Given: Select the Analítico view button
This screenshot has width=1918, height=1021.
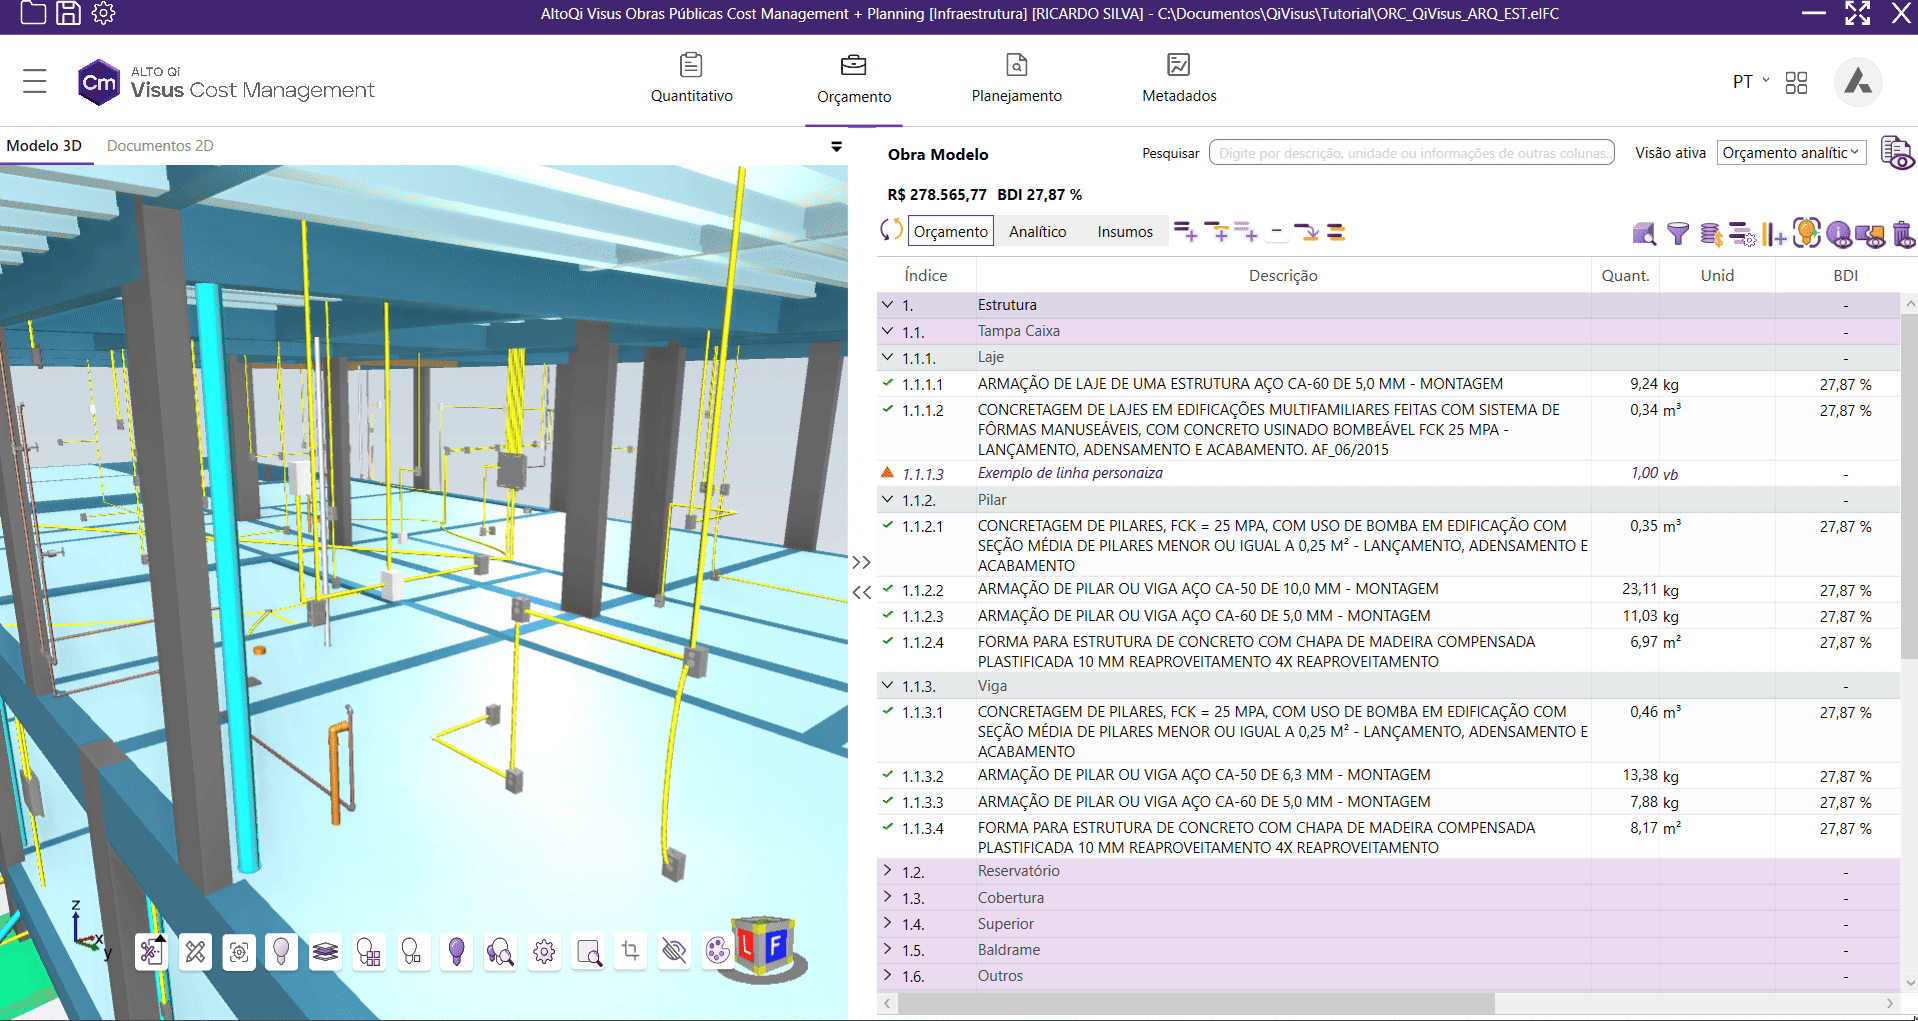Looking at the screenshot, I should (x=1037, y=232).
